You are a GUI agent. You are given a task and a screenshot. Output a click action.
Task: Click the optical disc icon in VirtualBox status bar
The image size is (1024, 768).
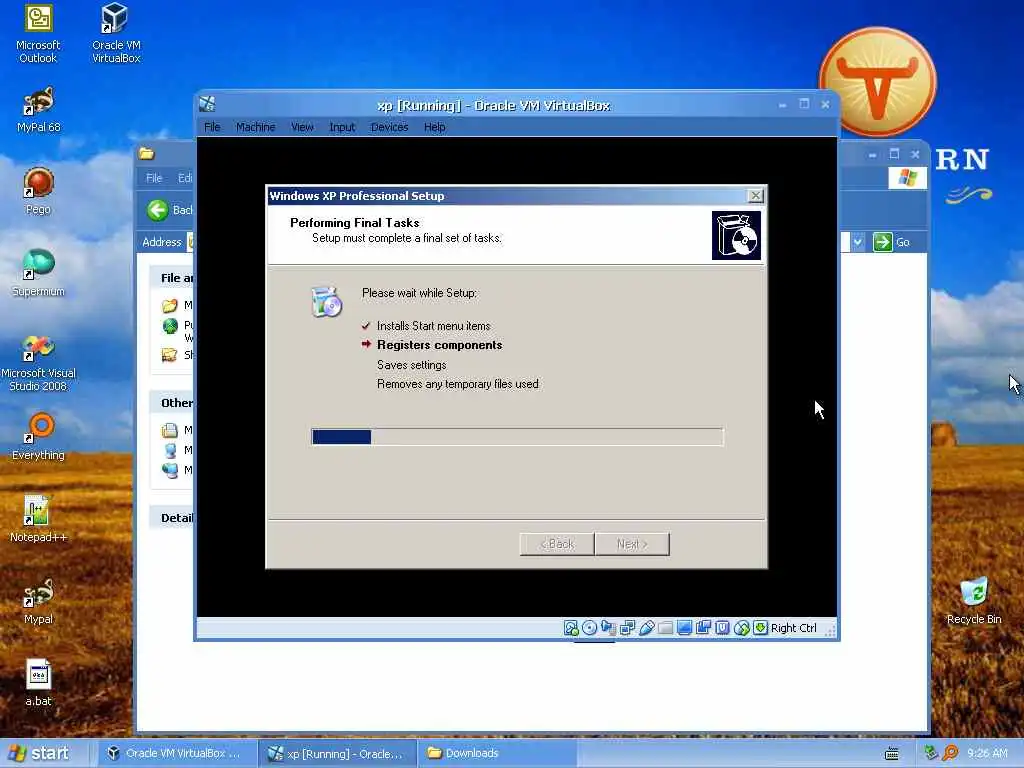click(x=590, y=628)
